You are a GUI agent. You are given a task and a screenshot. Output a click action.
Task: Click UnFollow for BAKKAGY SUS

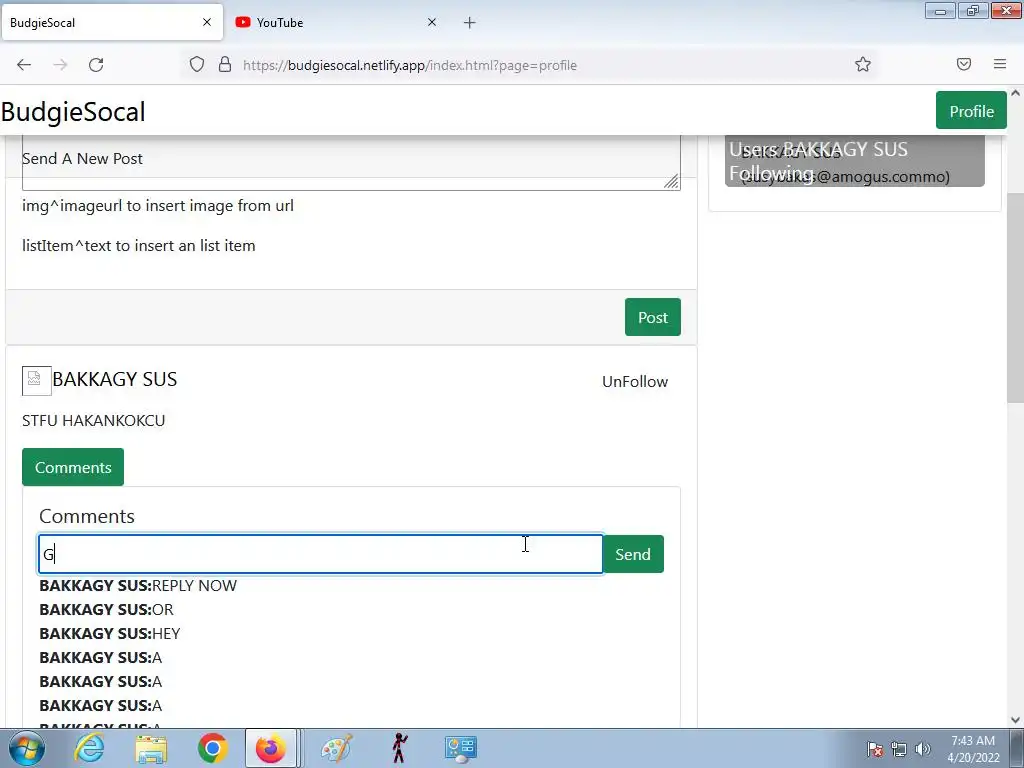click(x=635, y=381)
